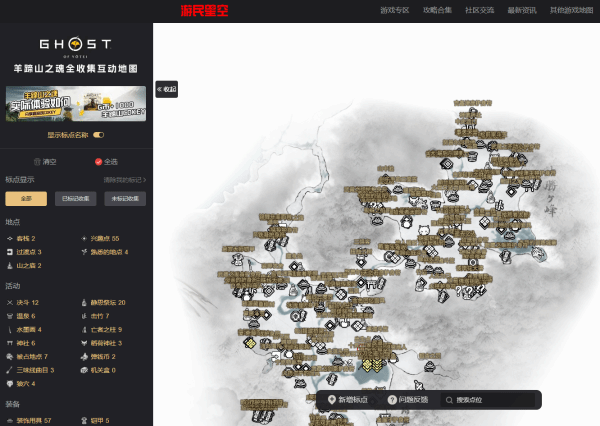Toggle the 亡者之柱 9 category icon

pyautogui.click(x=85, y=329)
